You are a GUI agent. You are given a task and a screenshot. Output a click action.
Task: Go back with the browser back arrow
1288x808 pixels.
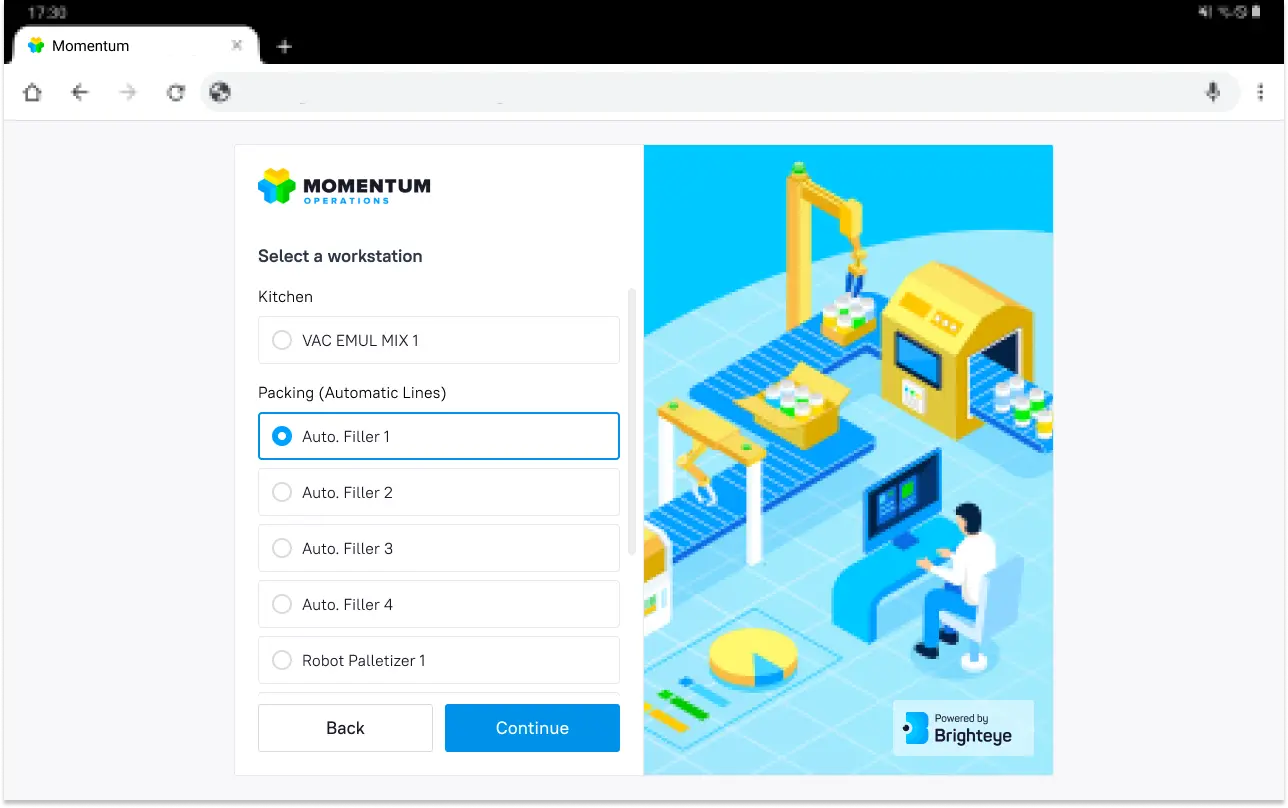click(x=80, y=93)
